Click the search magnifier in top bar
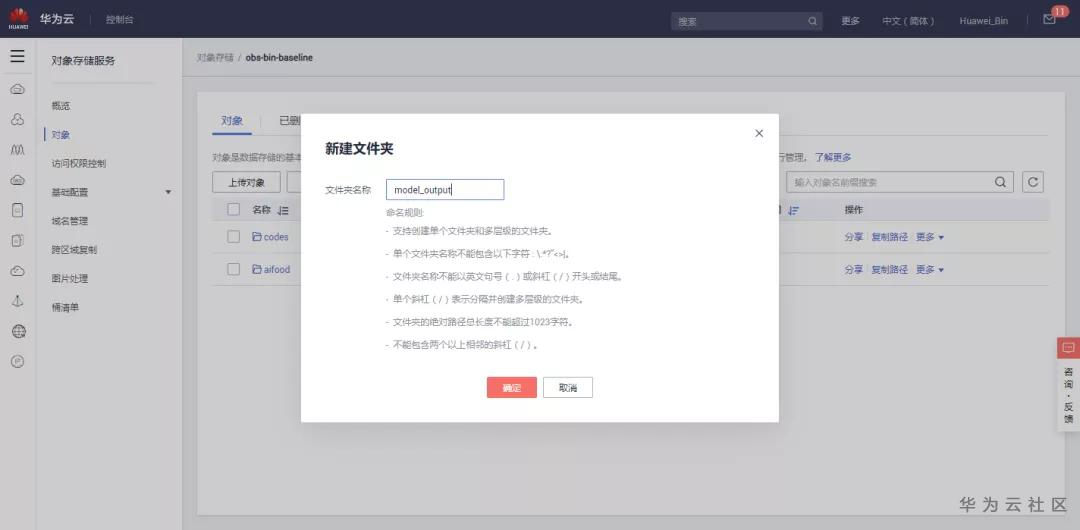The height and width of the screenshot is (530, 1080). (x=813, y=21)
